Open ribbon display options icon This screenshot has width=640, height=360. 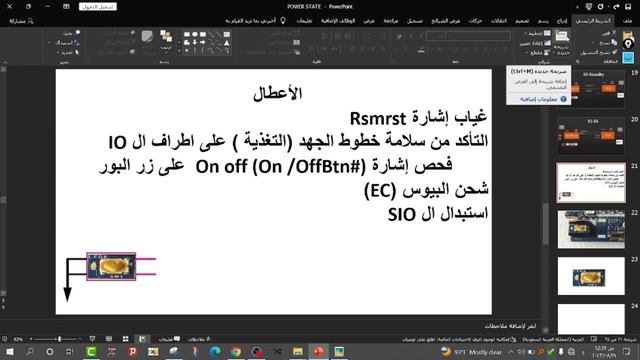[x=66, y=7]
